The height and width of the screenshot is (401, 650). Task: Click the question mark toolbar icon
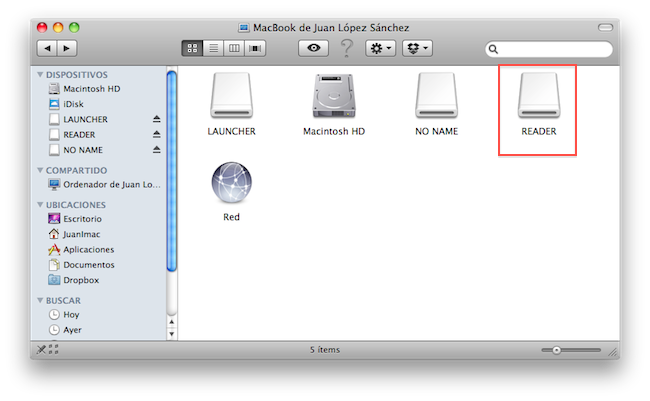347,49
